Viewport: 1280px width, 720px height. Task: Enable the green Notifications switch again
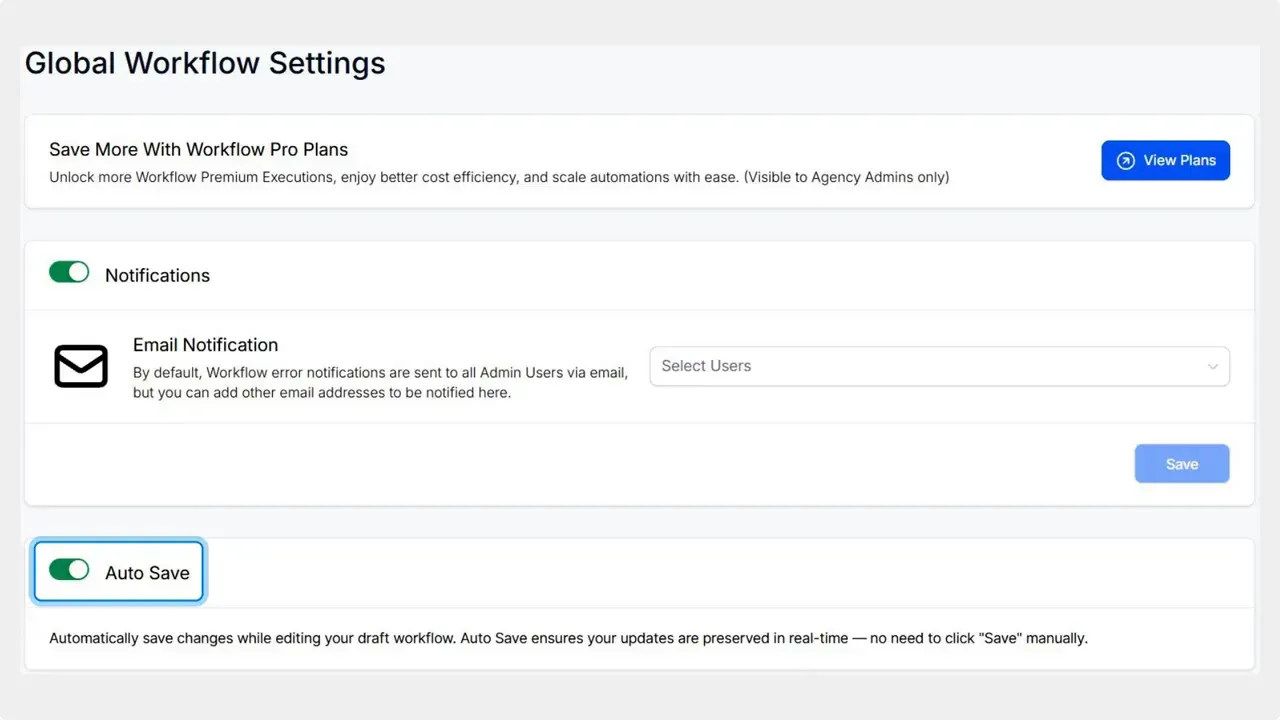pos(68,271)
